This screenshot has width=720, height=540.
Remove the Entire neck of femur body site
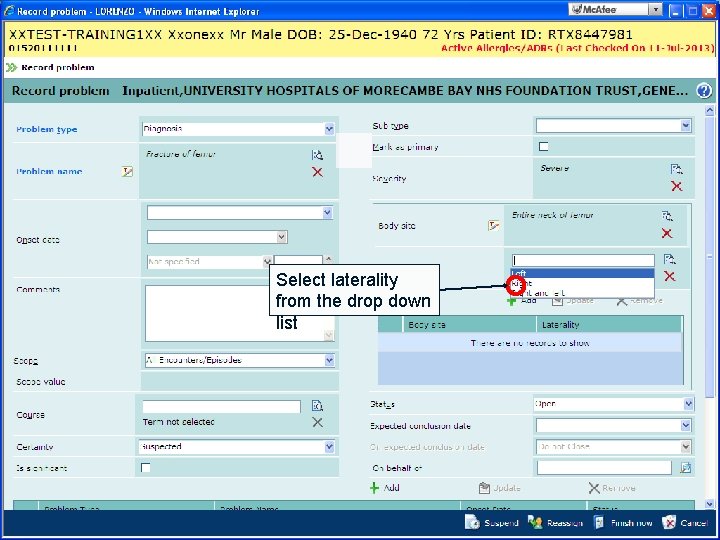667,233
